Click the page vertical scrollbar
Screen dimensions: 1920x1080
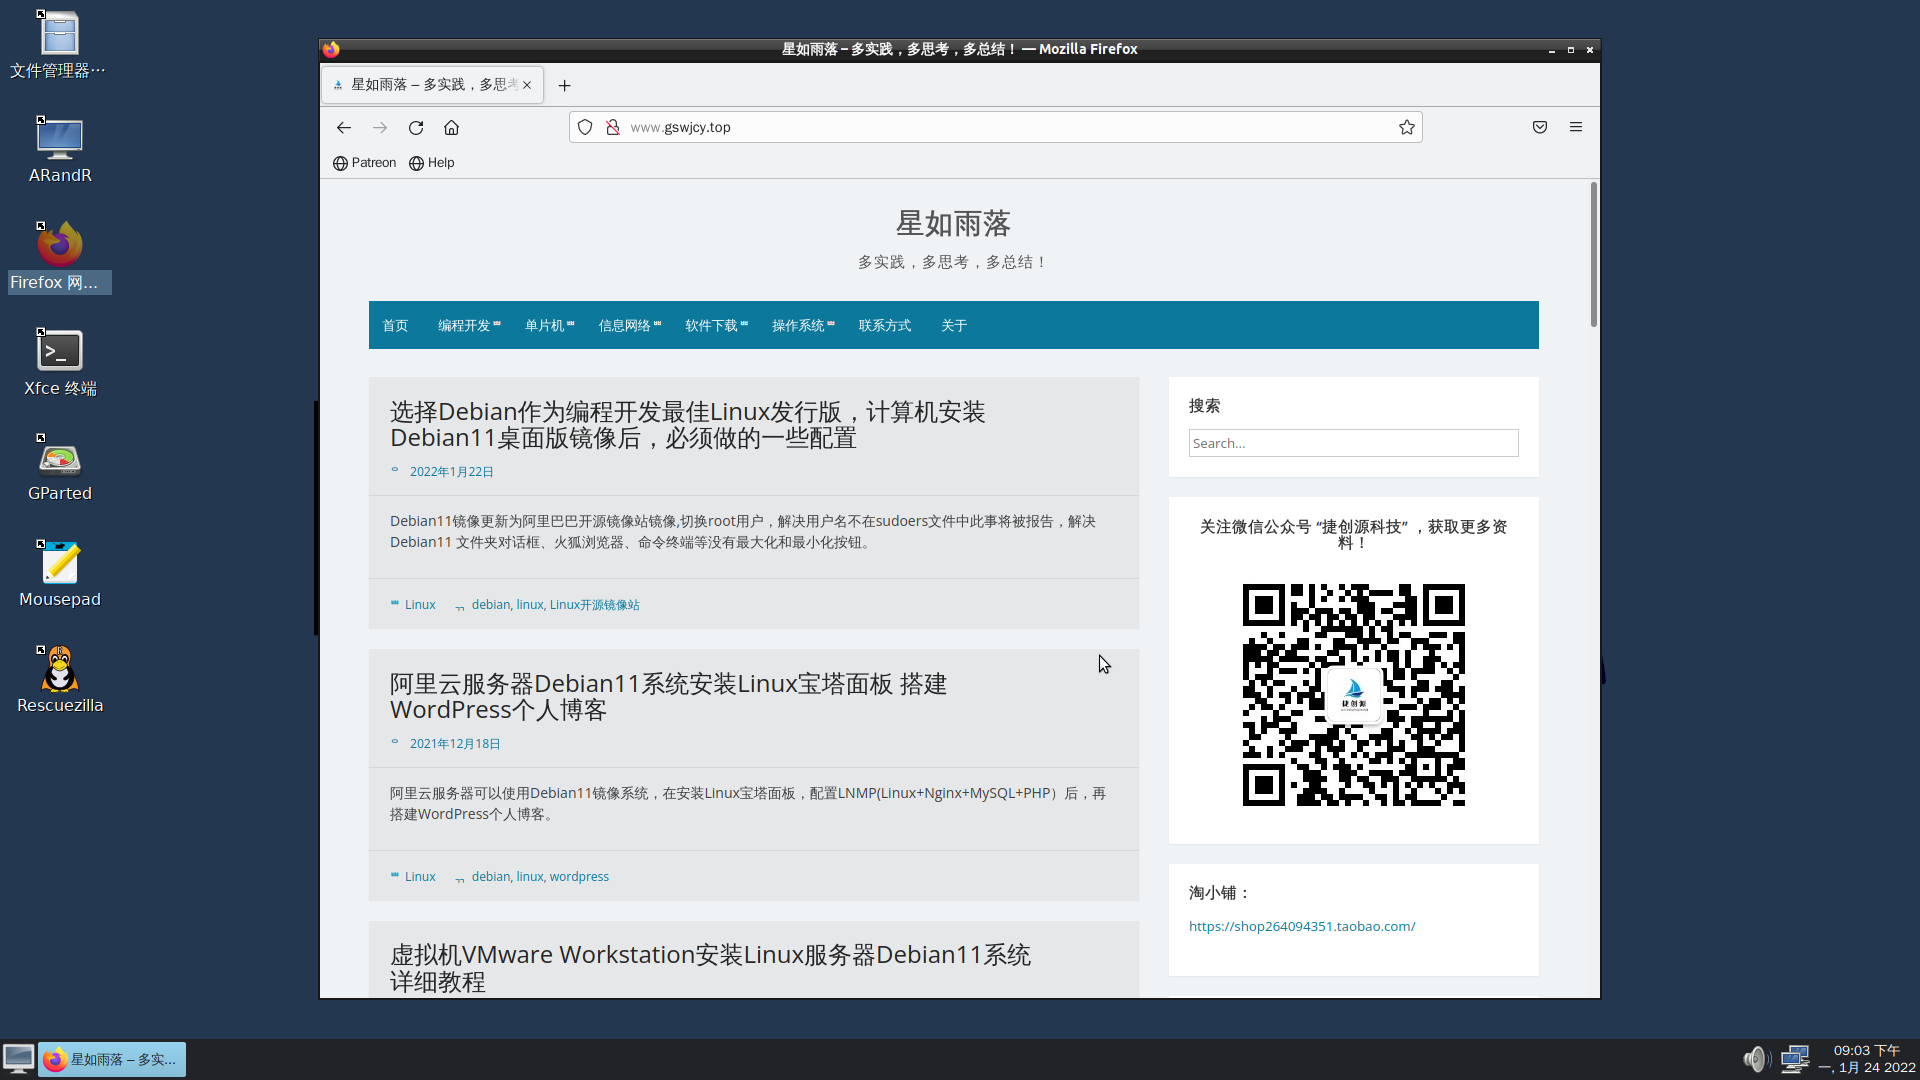pos(1593,254)
